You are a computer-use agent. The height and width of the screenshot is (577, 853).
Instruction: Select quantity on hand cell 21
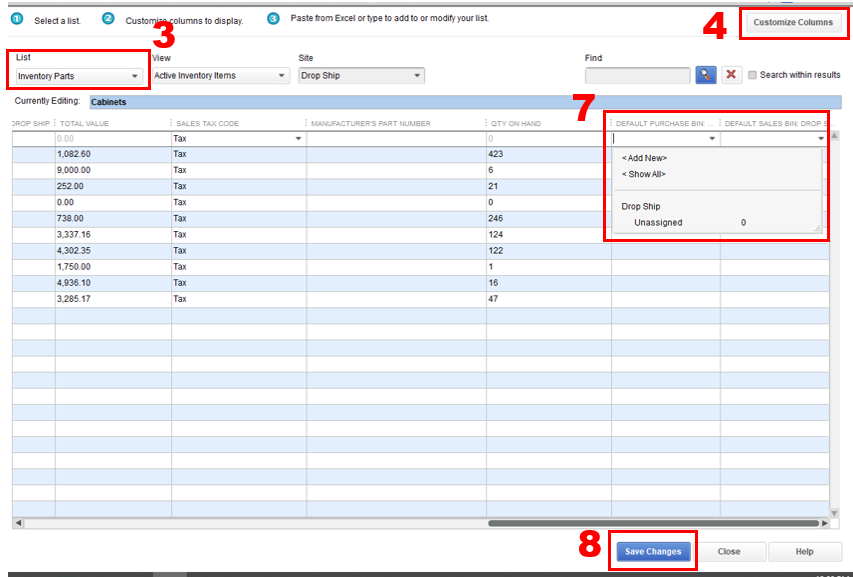(x=549, y=187)
